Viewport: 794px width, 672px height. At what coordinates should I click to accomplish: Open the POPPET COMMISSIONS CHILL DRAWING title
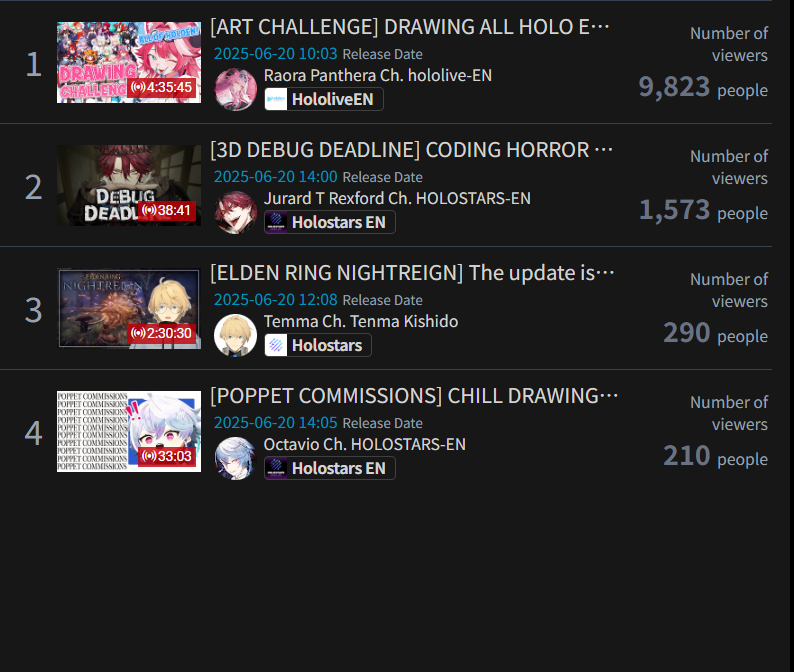point(414,396)
